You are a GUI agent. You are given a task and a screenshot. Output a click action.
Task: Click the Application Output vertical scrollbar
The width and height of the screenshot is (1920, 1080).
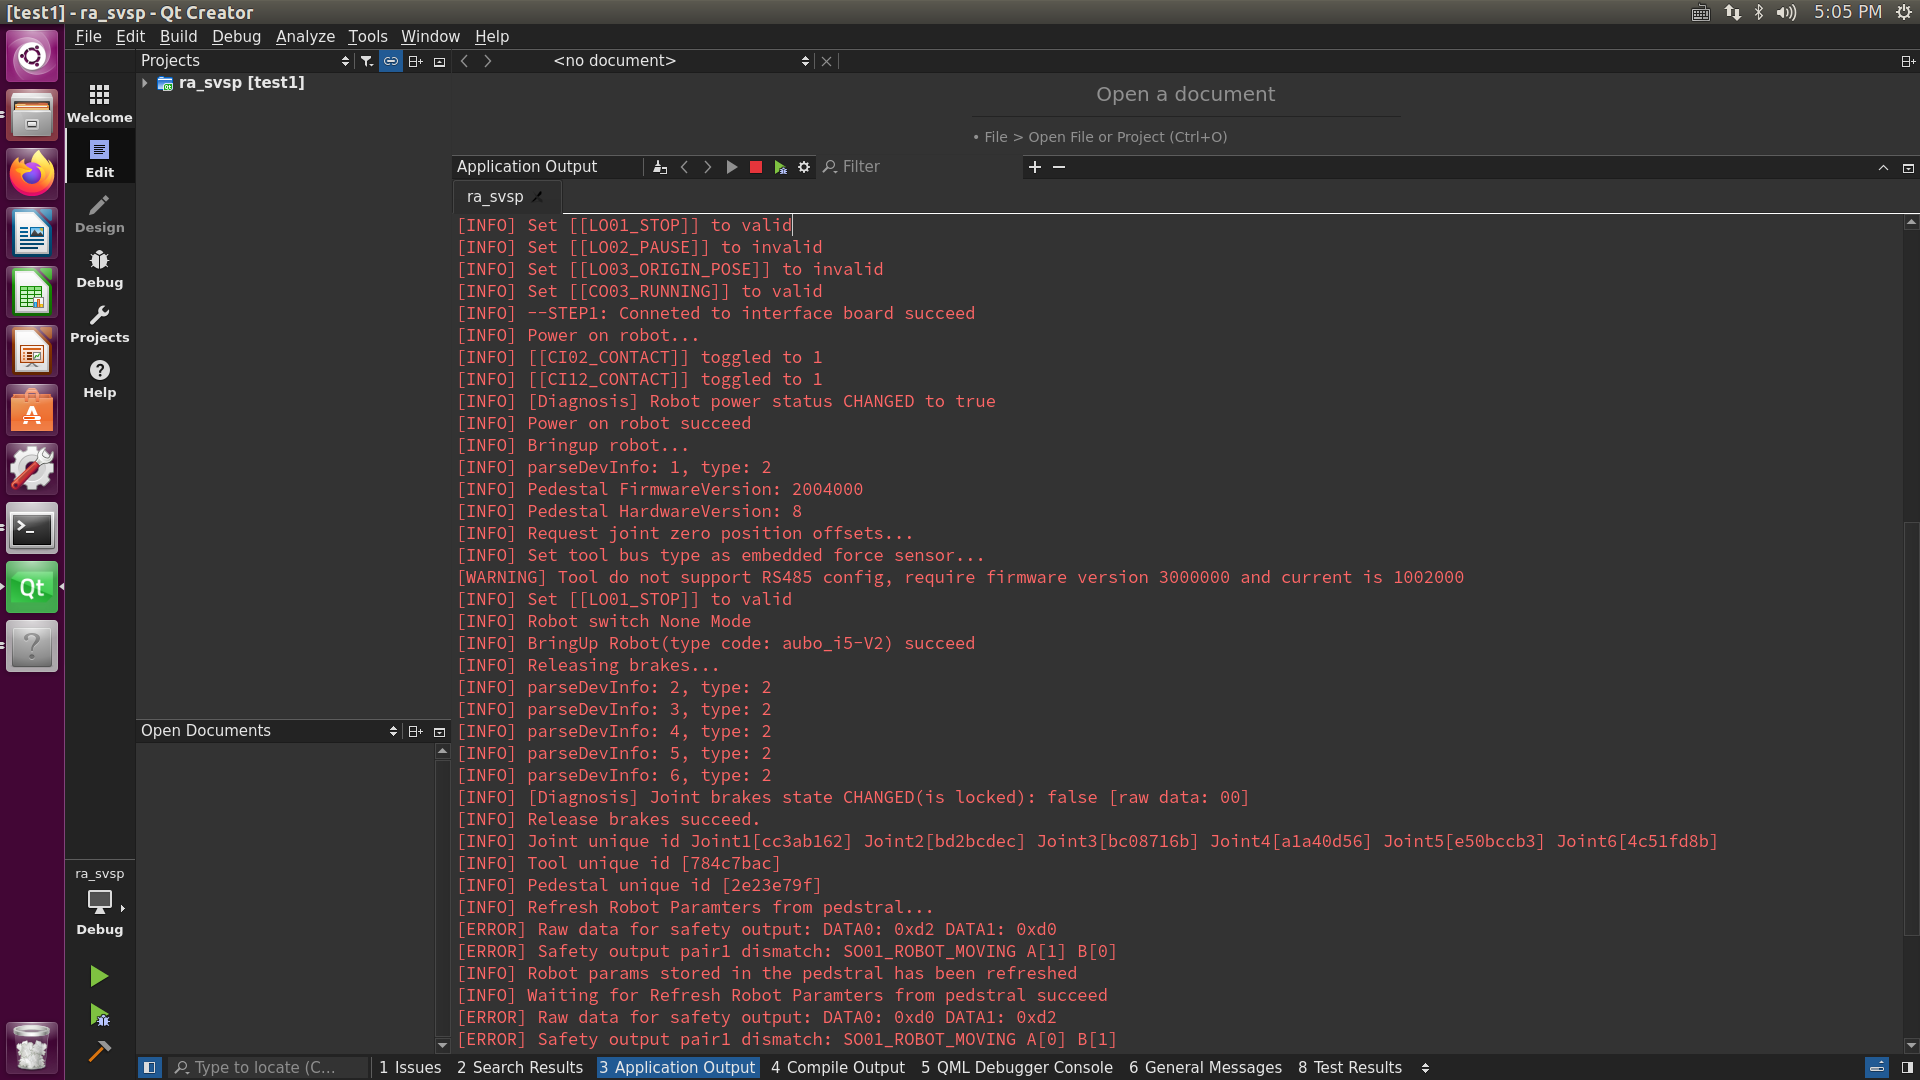coord(1911,728)
